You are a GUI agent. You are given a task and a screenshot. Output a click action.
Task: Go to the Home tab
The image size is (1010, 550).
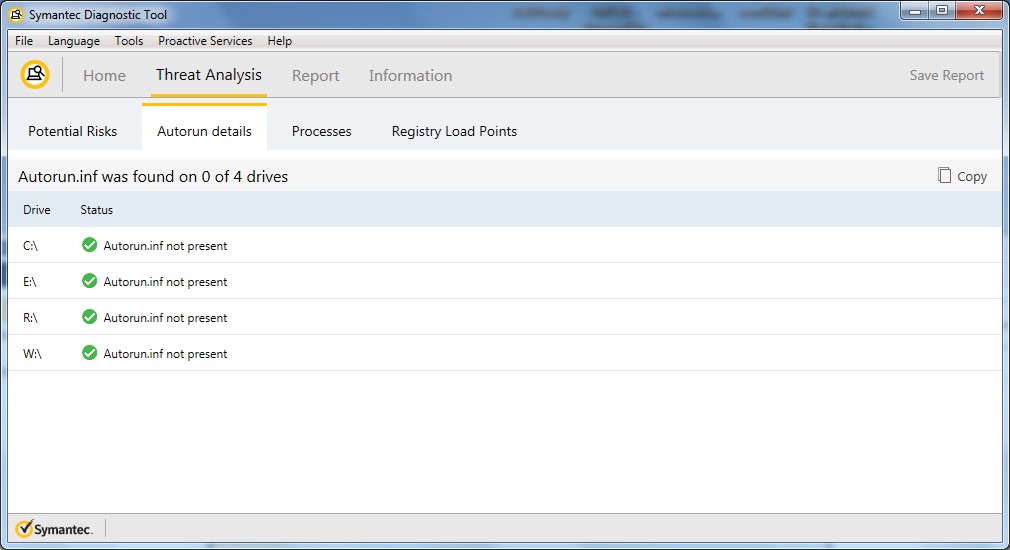pyautogui.click(x=104, y=76)
